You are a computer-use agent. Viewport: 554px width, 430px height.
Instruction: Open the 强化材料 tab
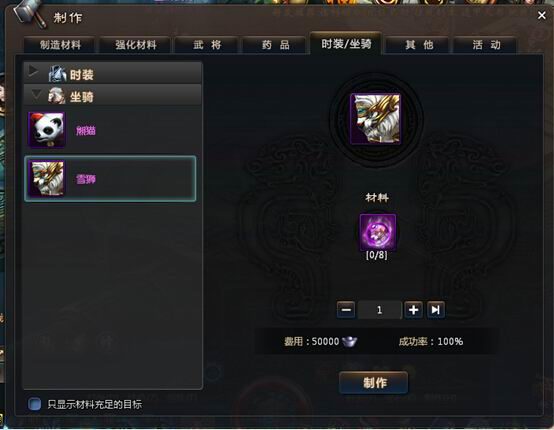tap(136, 45)
